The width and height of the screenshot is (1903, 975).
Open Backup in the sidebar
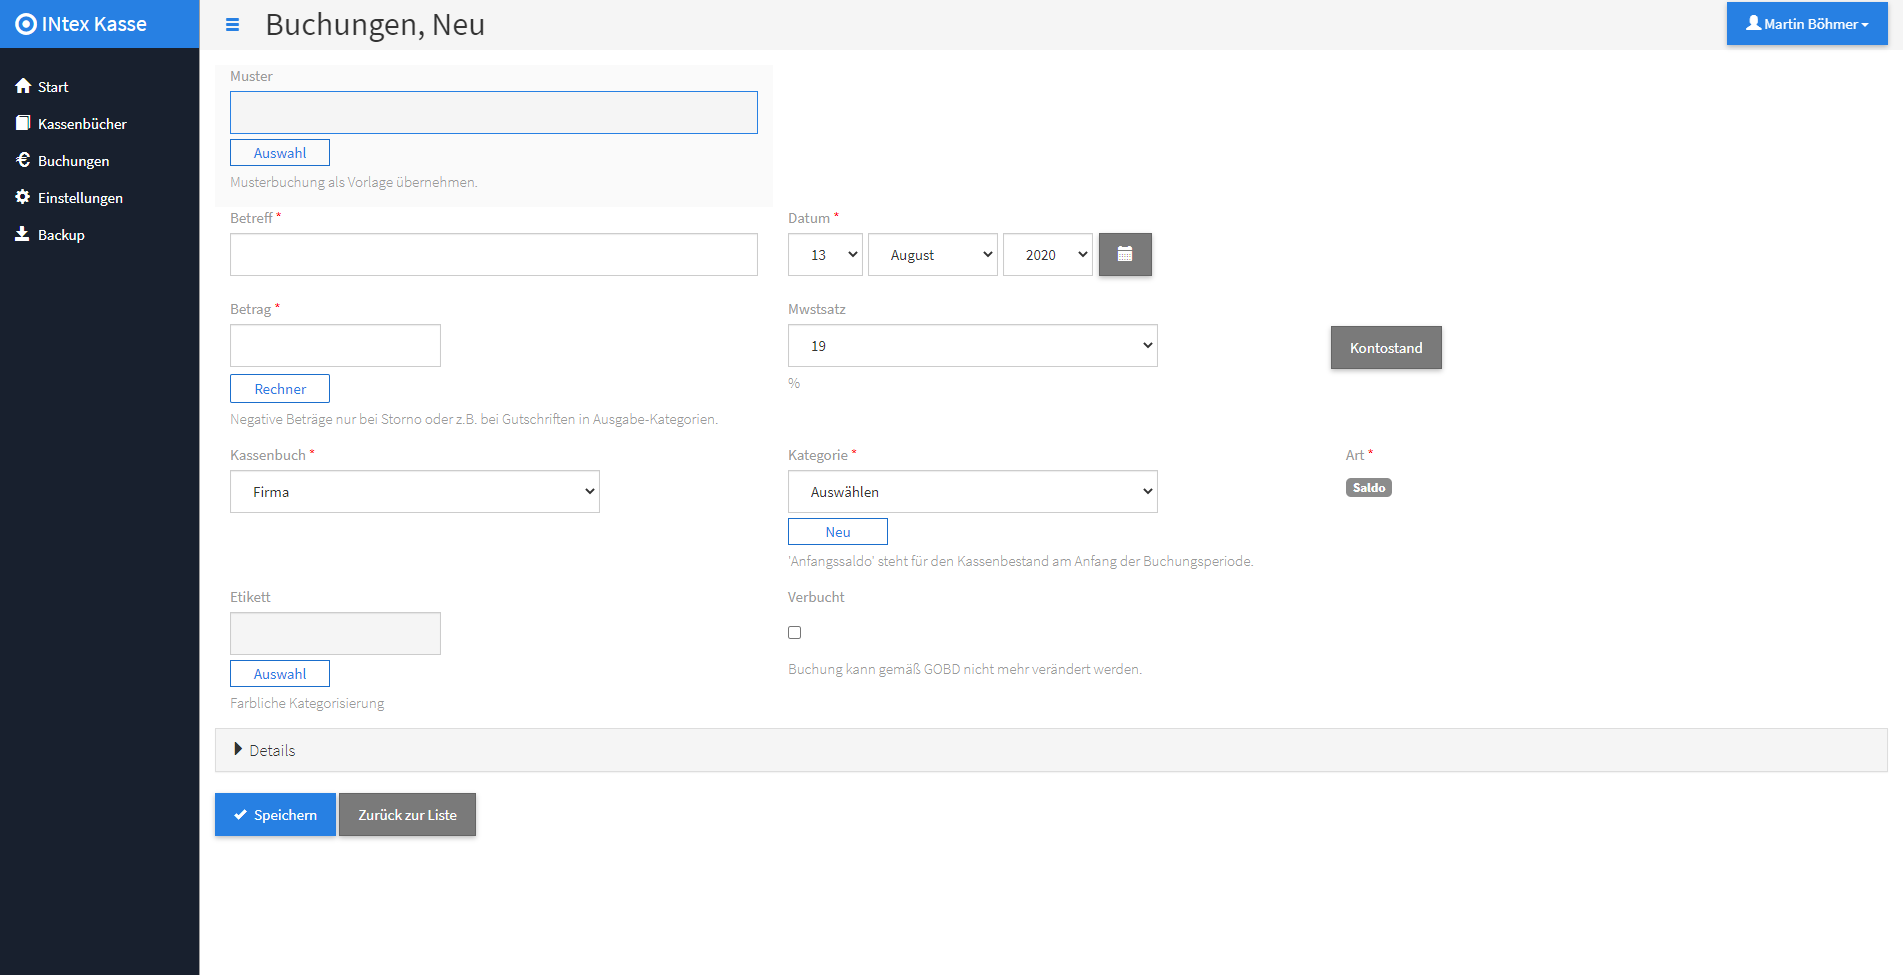(61, 235)
